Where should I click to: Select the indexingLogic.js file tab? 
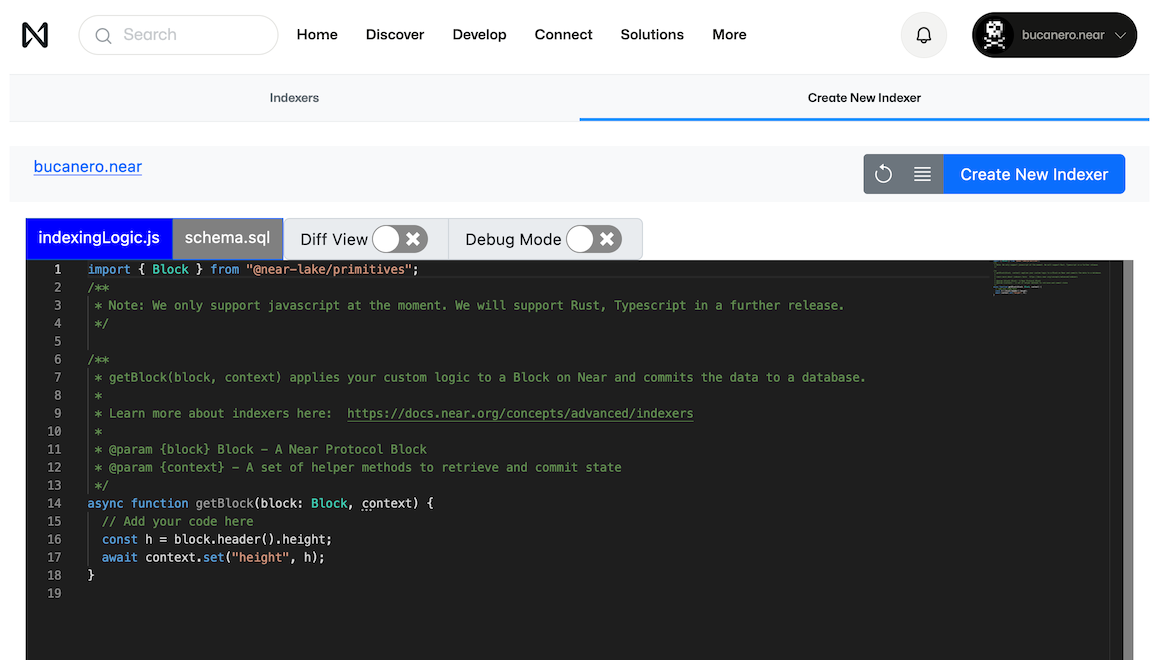(x=99, y=238)
